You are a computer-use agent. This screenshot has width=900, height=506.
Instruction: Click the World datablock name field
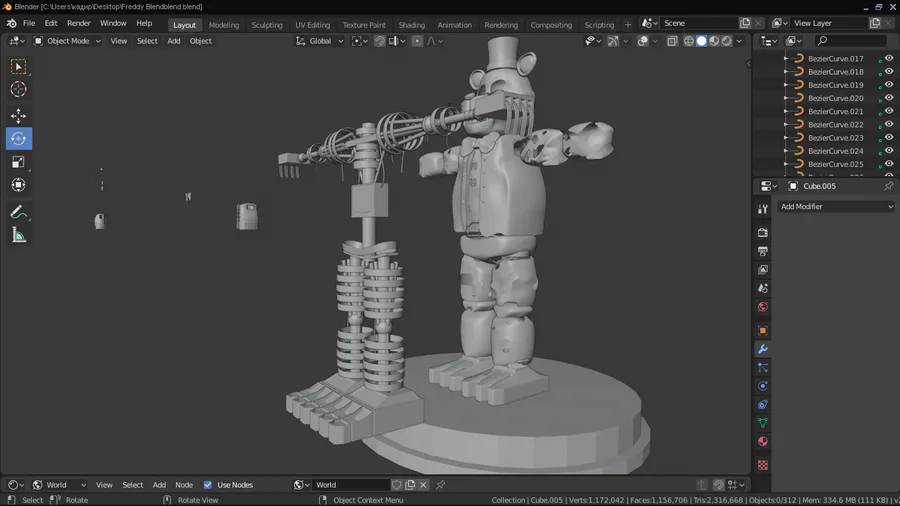click(x=351, y=485)
